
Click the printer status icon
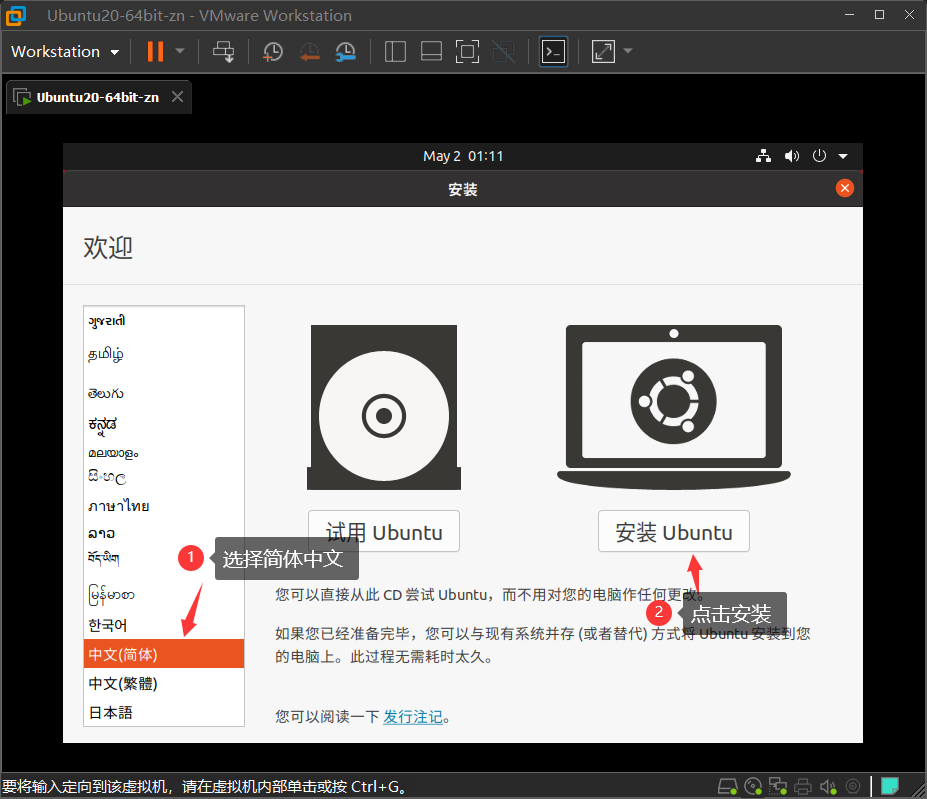[x=803, y=787]
